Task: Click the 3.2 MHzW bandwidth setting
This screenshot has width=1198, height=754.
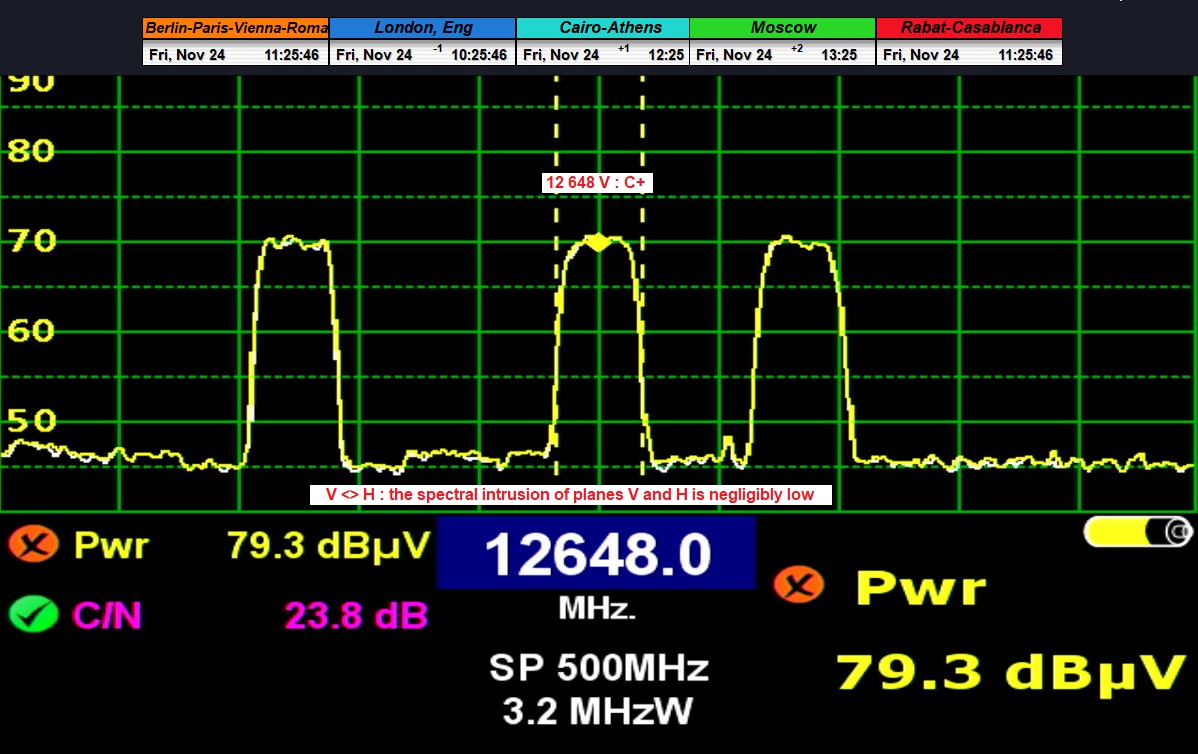Action: [x=598, y=711]
